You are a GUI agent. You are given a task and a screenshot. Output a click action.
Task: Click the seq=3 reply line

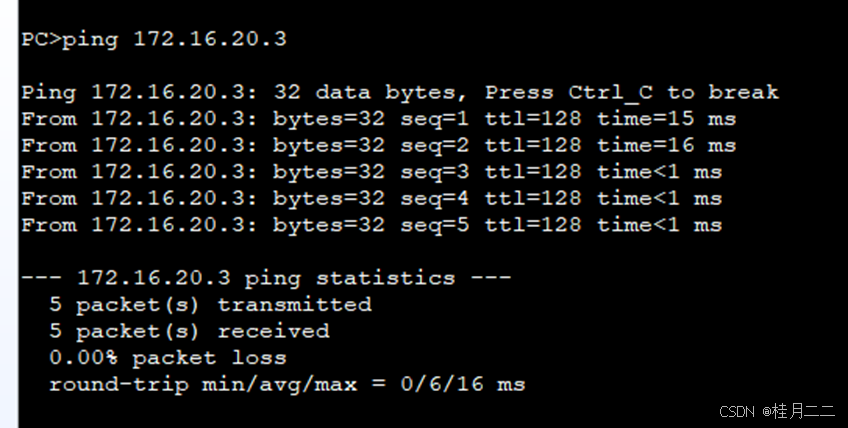[372, 172]
